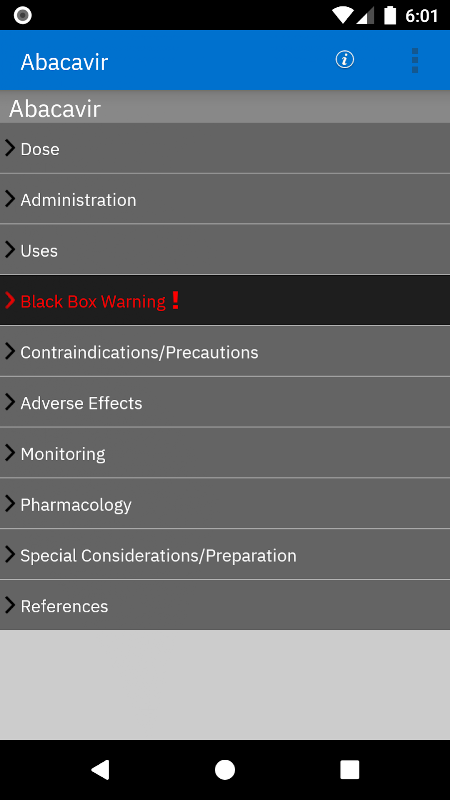Viewport: 450px width, 800px height.
Task: Expand the References section
Action: coord(225,605)
